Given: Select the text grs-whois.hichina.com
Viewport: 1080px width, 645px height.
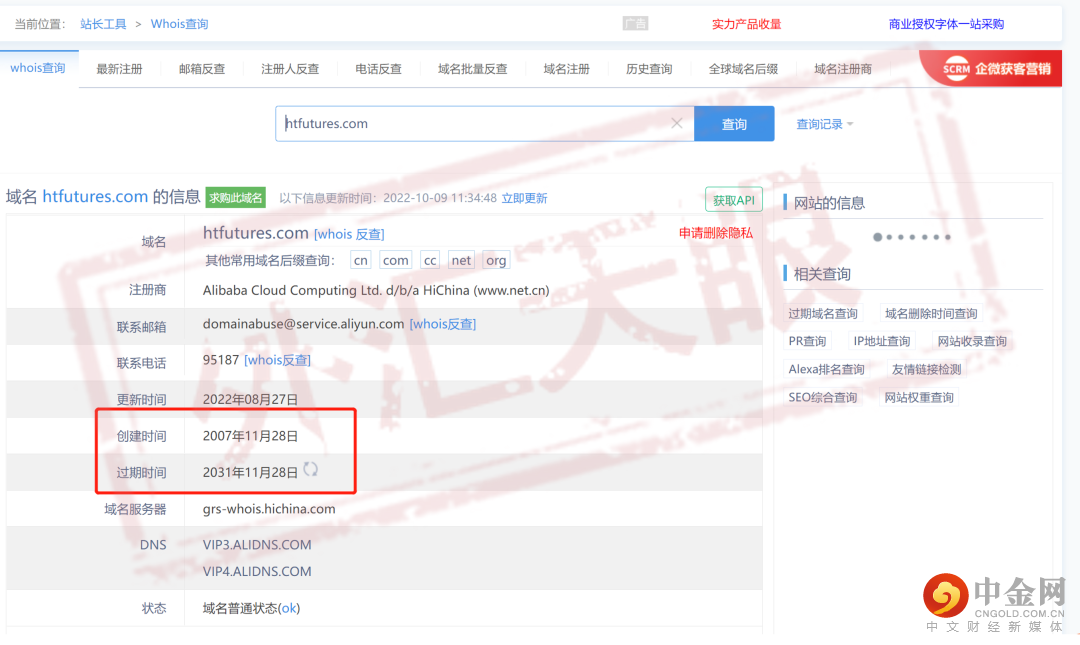Looking at the screenshot, I should [269, 509].
